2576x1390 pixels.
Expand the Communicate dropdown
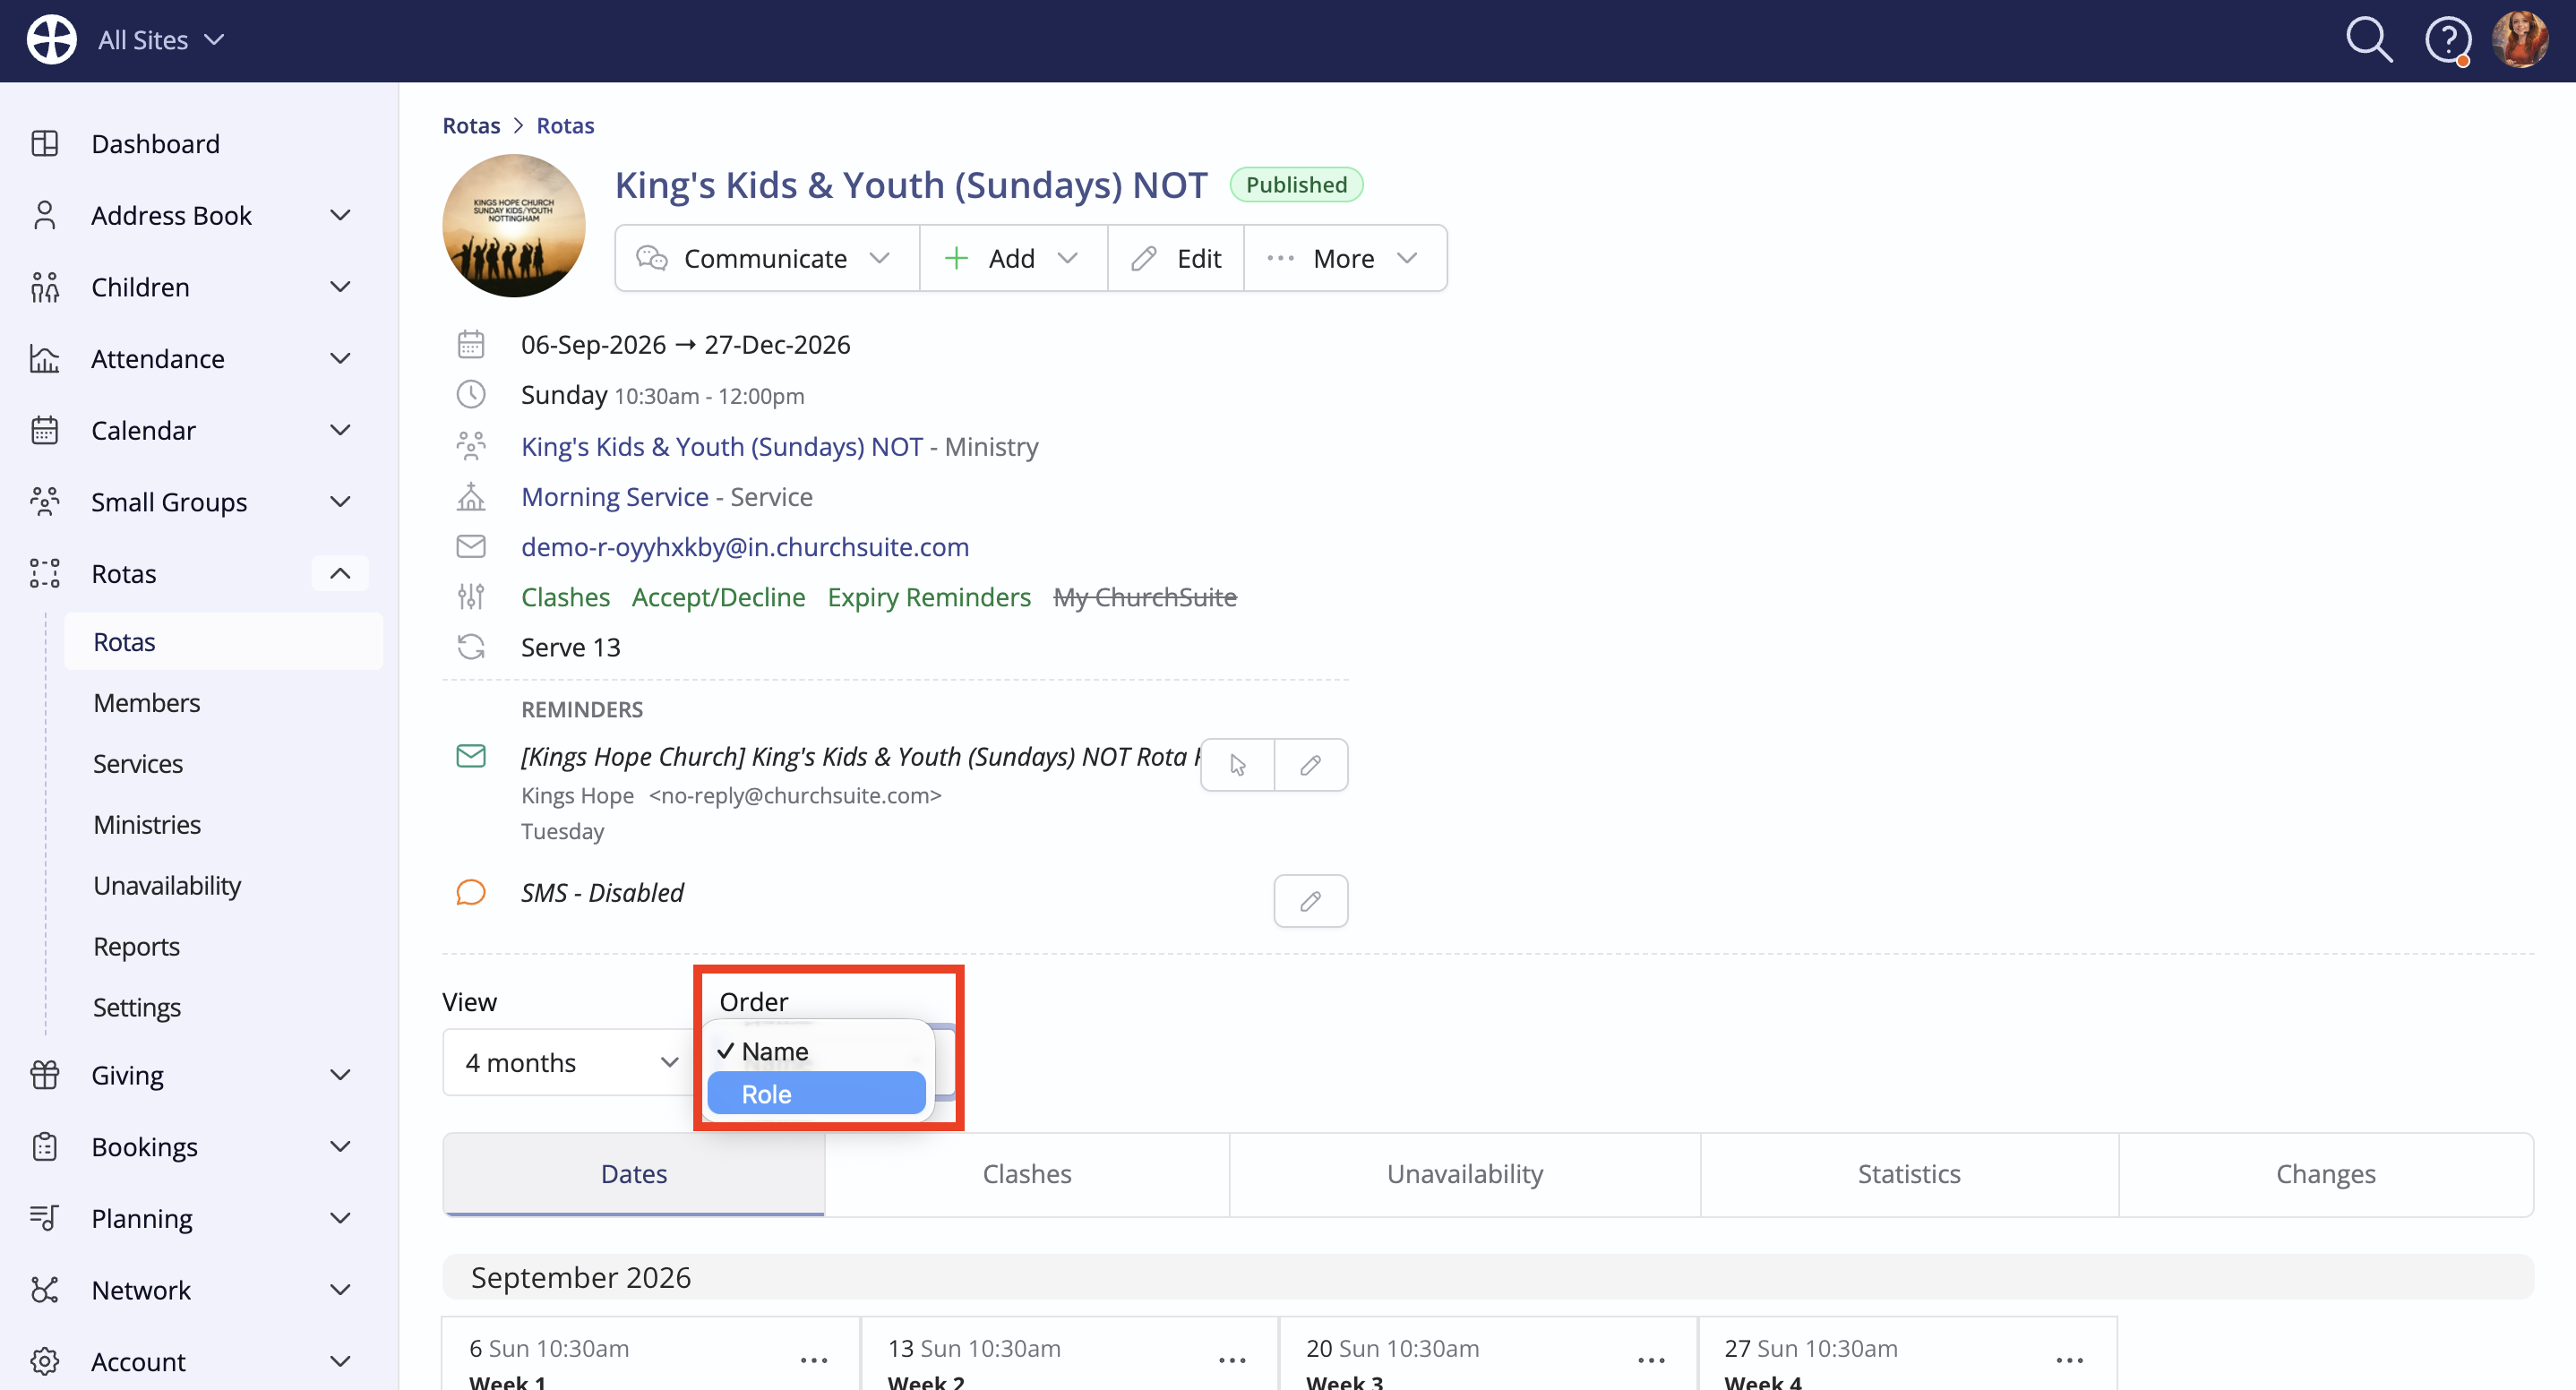pos(766,258)
